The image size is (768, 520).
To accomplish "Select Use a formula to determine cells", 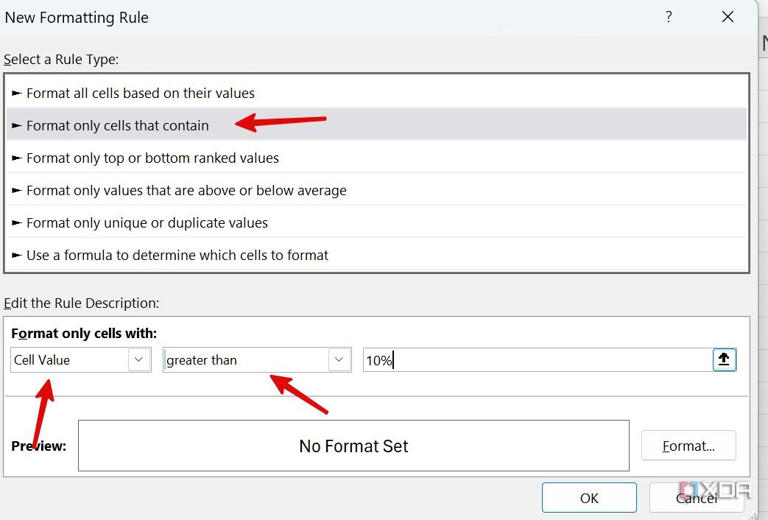I will 177,255.
